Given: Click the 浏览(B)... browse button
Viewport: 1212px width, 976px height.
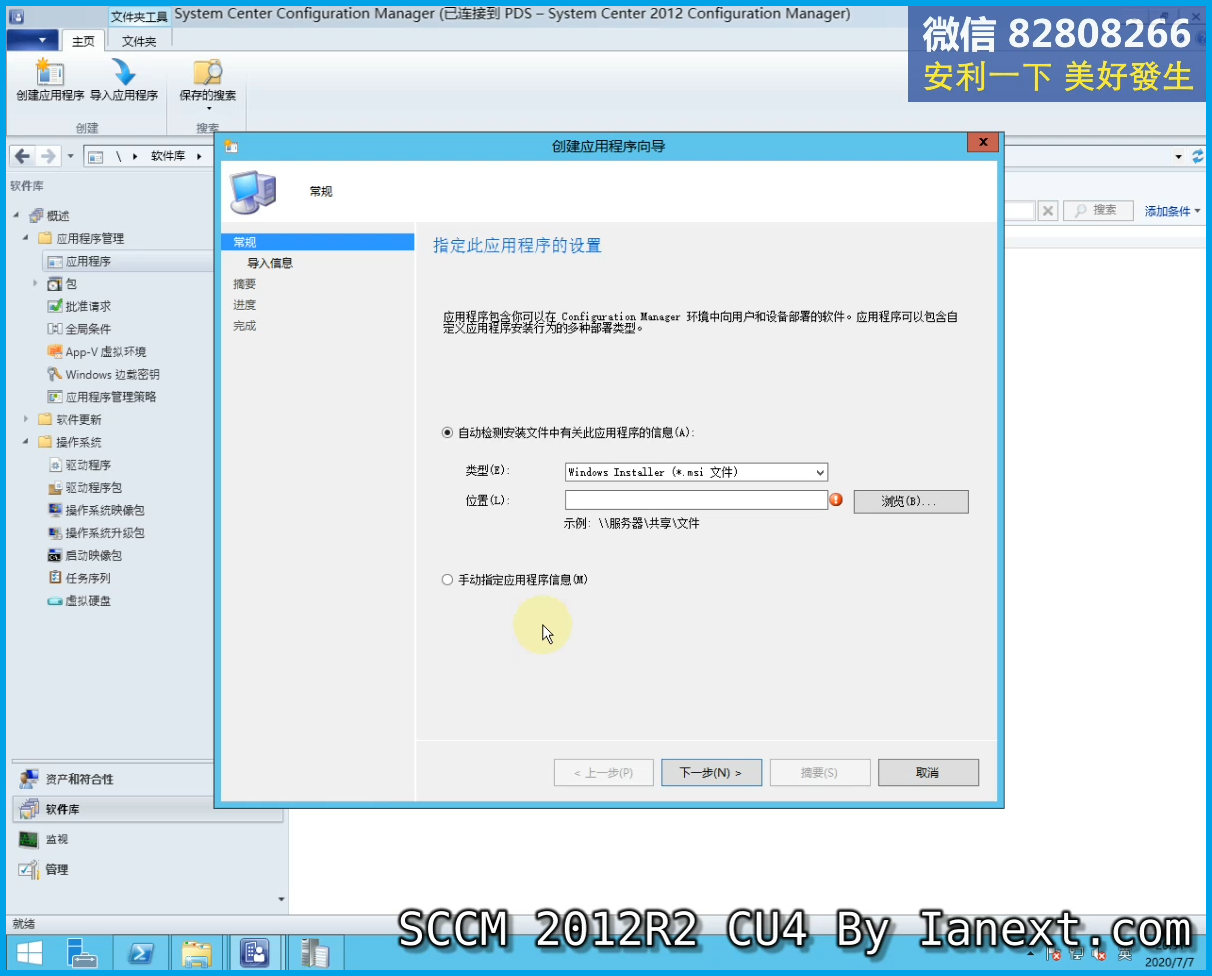Looking at the screenshot, I should point(911,501).
